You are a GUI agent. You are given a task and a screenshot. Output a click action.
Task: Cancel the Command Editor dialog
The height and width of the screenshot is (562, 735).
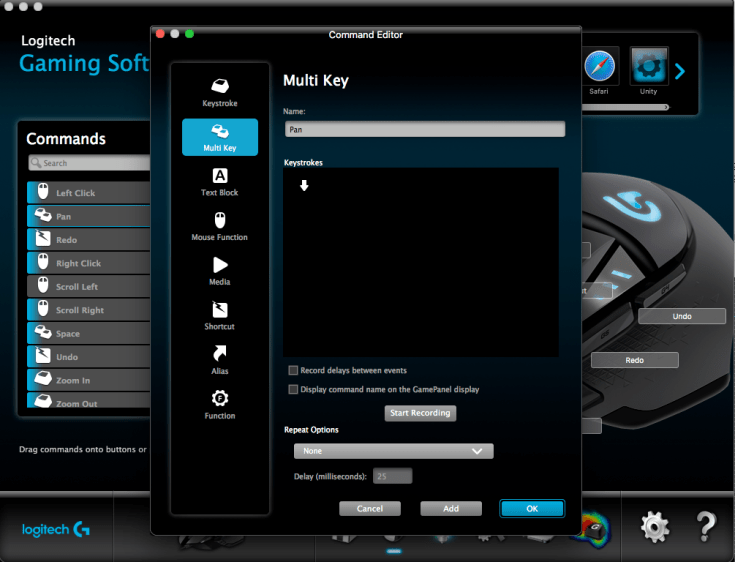[370, 508]
